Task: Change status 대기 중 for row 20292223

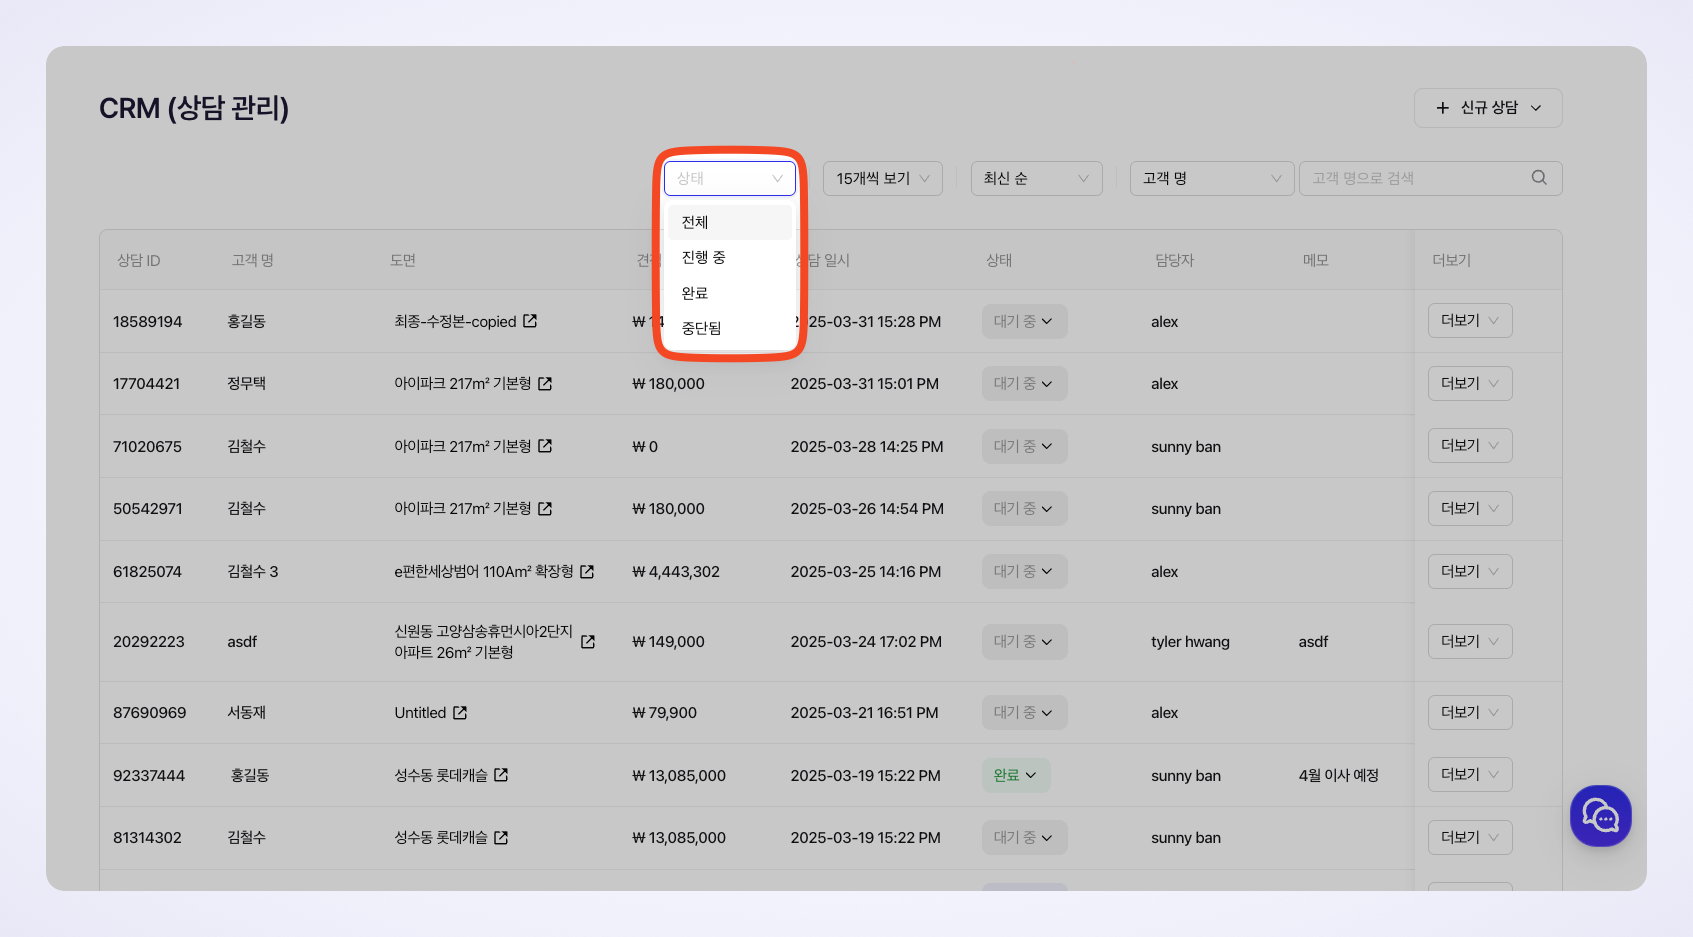Action: tap(1024, 642)
